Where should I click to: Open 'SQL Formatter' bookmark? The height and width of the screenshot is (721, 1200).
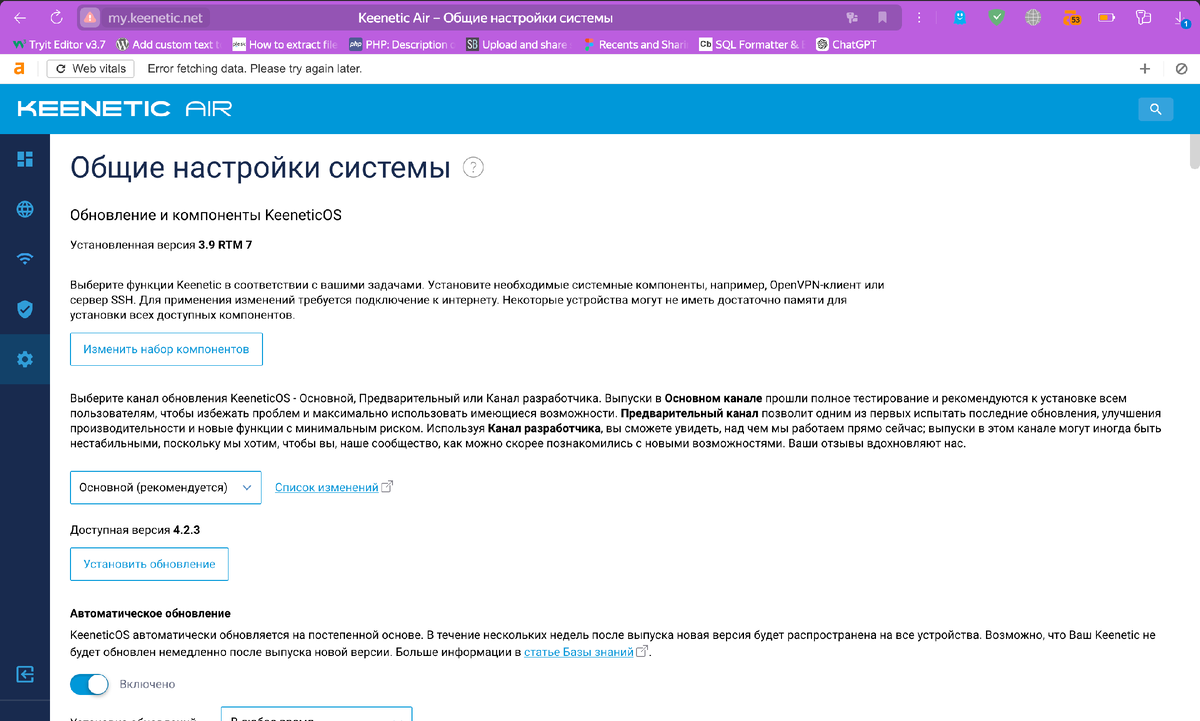tap(751, 44)
